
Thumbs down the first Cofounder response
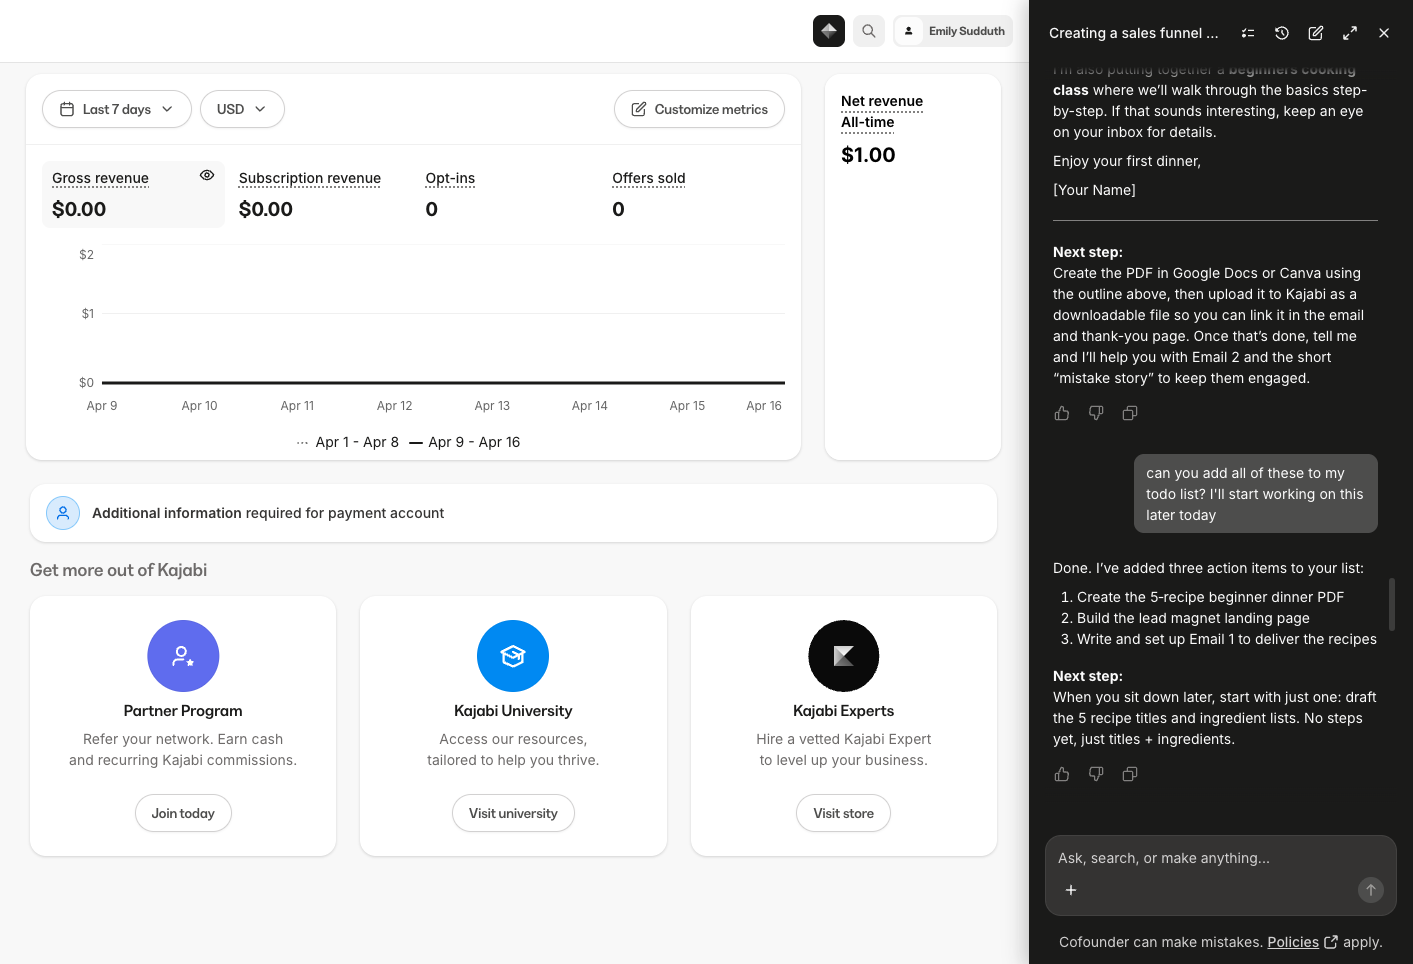(x=1096, y=413)
